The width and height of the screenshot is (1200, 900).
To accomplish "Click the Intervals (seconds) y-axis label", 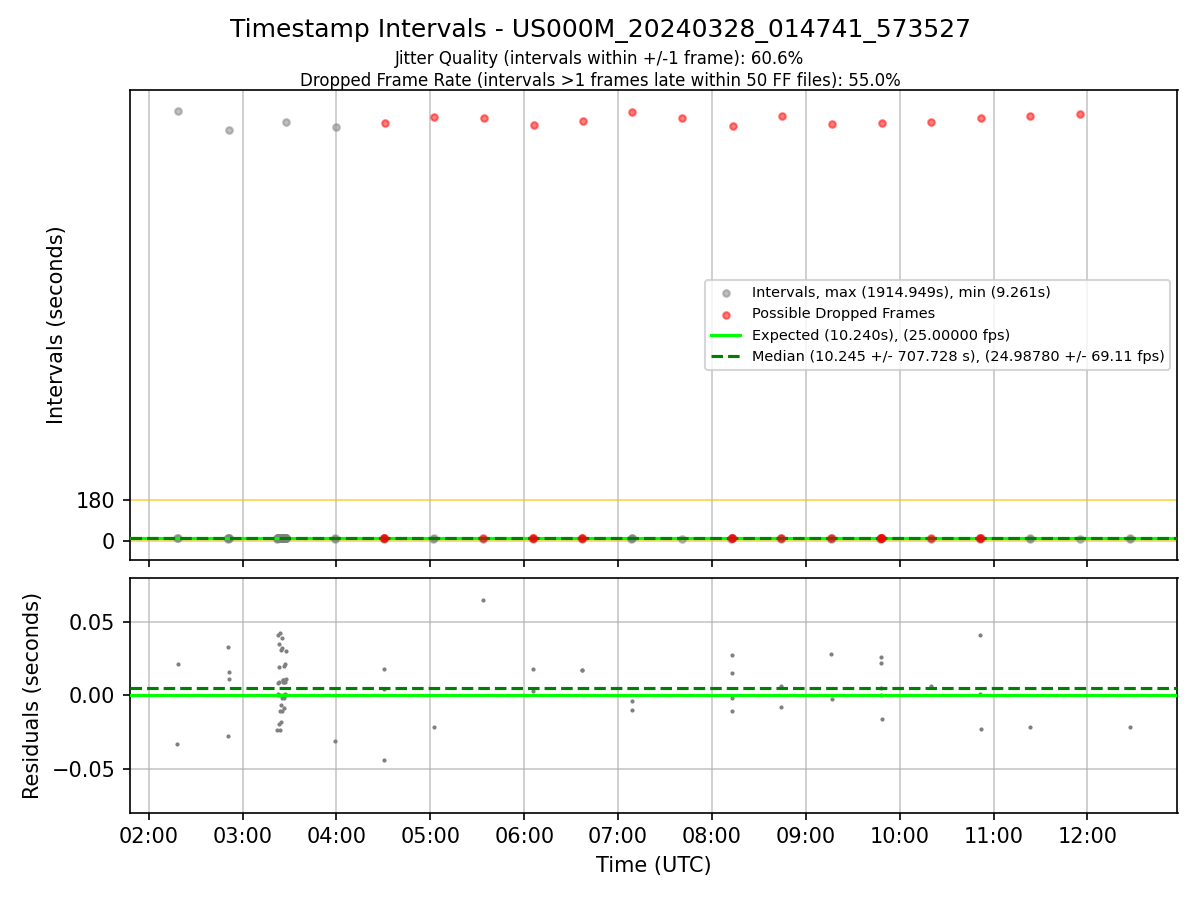I will pyautogui.click(x=56, y=325).
